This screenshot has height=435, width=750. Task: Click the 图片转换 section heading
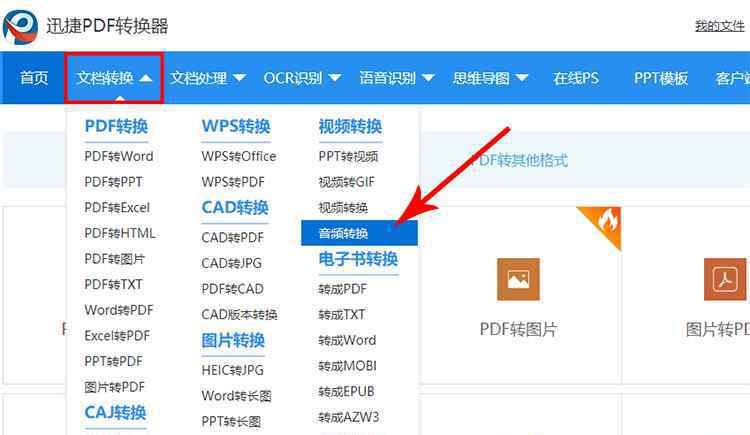[233, 341]
